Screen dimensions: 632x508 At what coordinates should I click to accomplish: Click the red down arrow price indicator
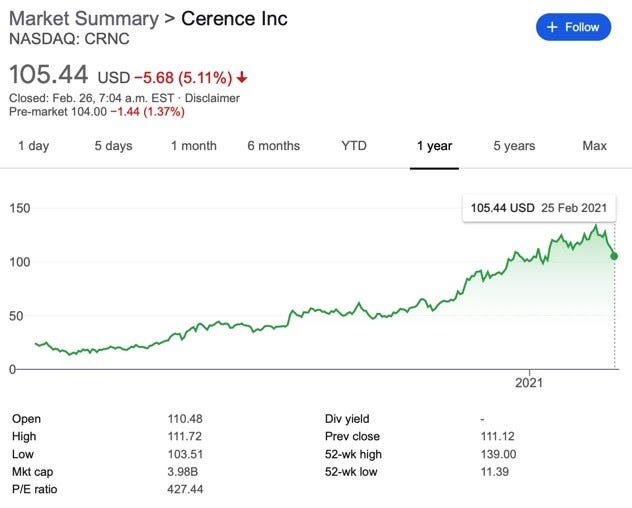pos(243,76)
